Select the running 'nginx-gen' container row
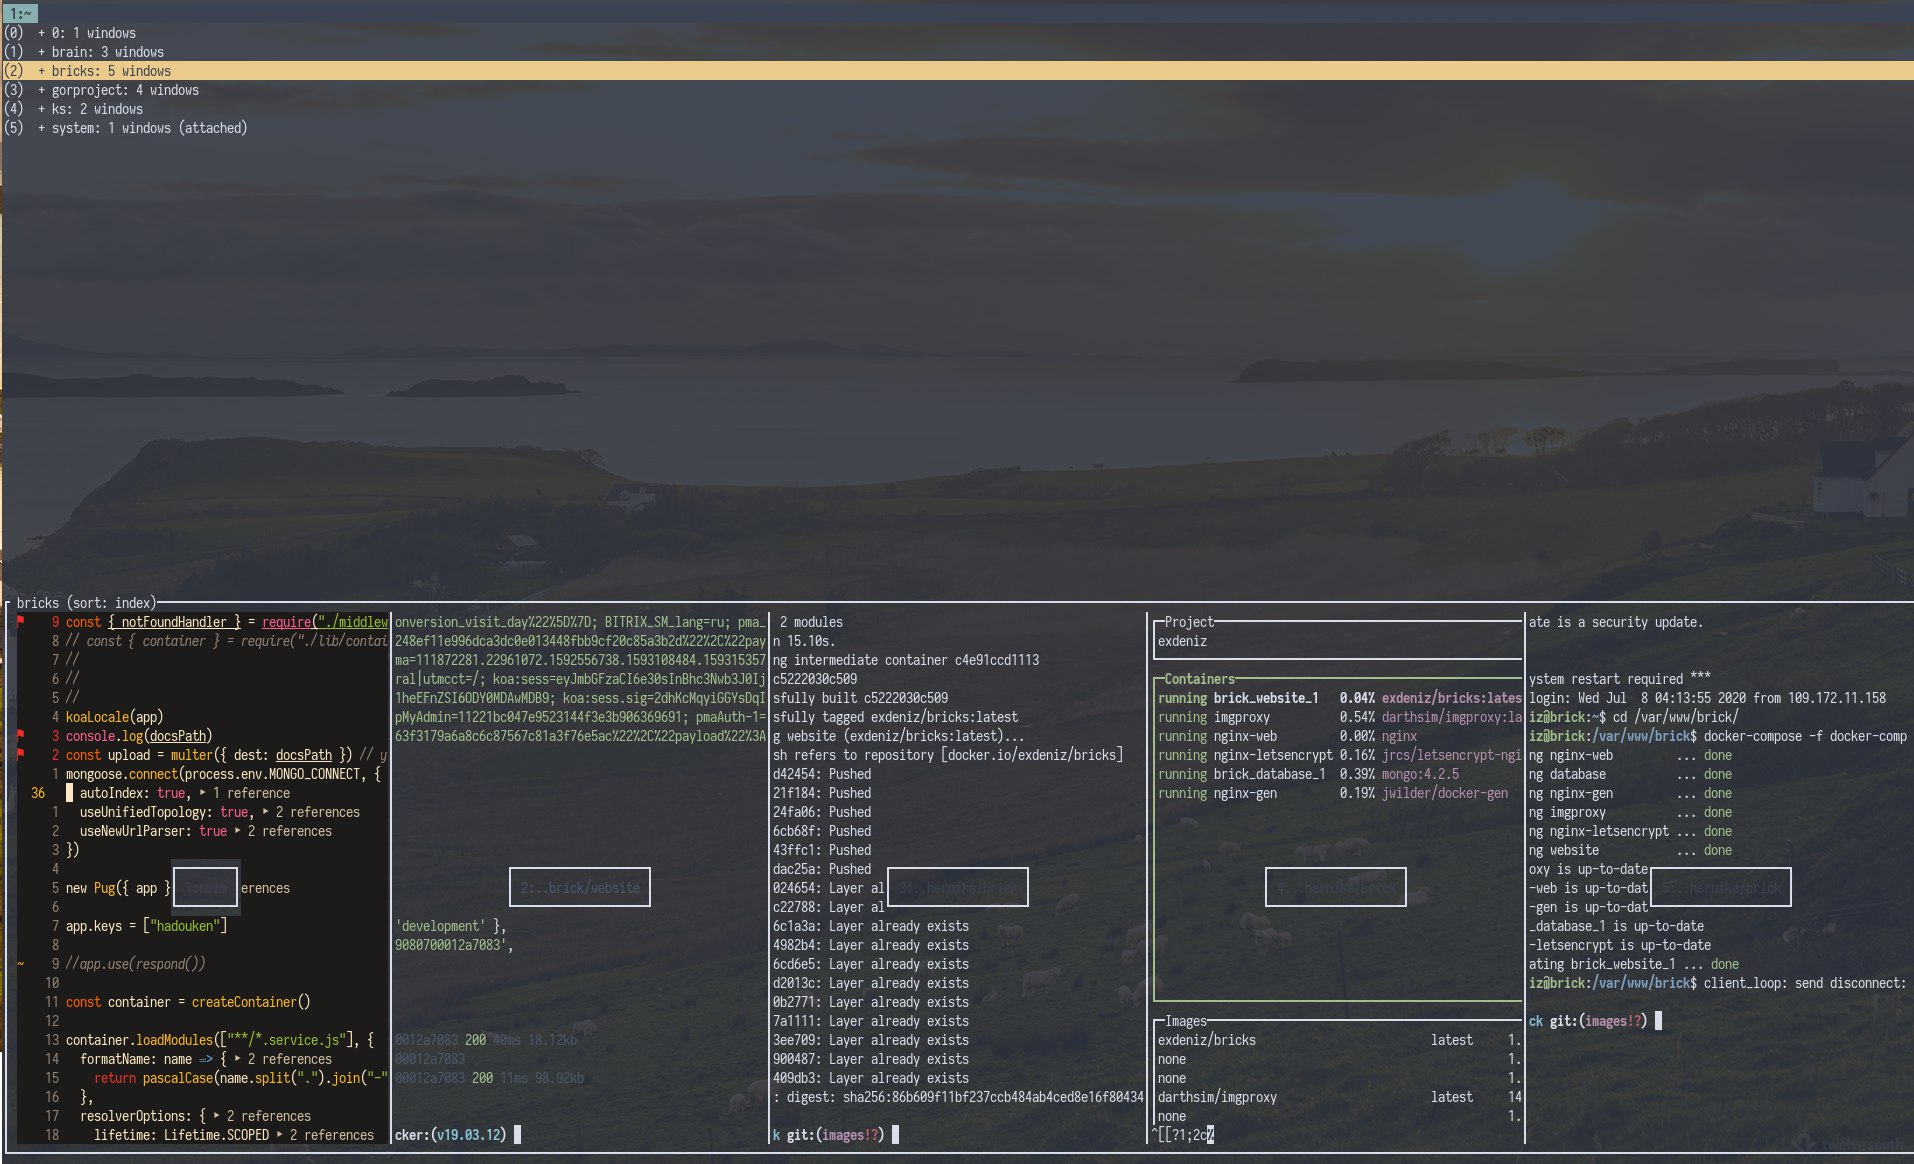This screenshot has height=1164, width=1914. (x=1339, y=793)
